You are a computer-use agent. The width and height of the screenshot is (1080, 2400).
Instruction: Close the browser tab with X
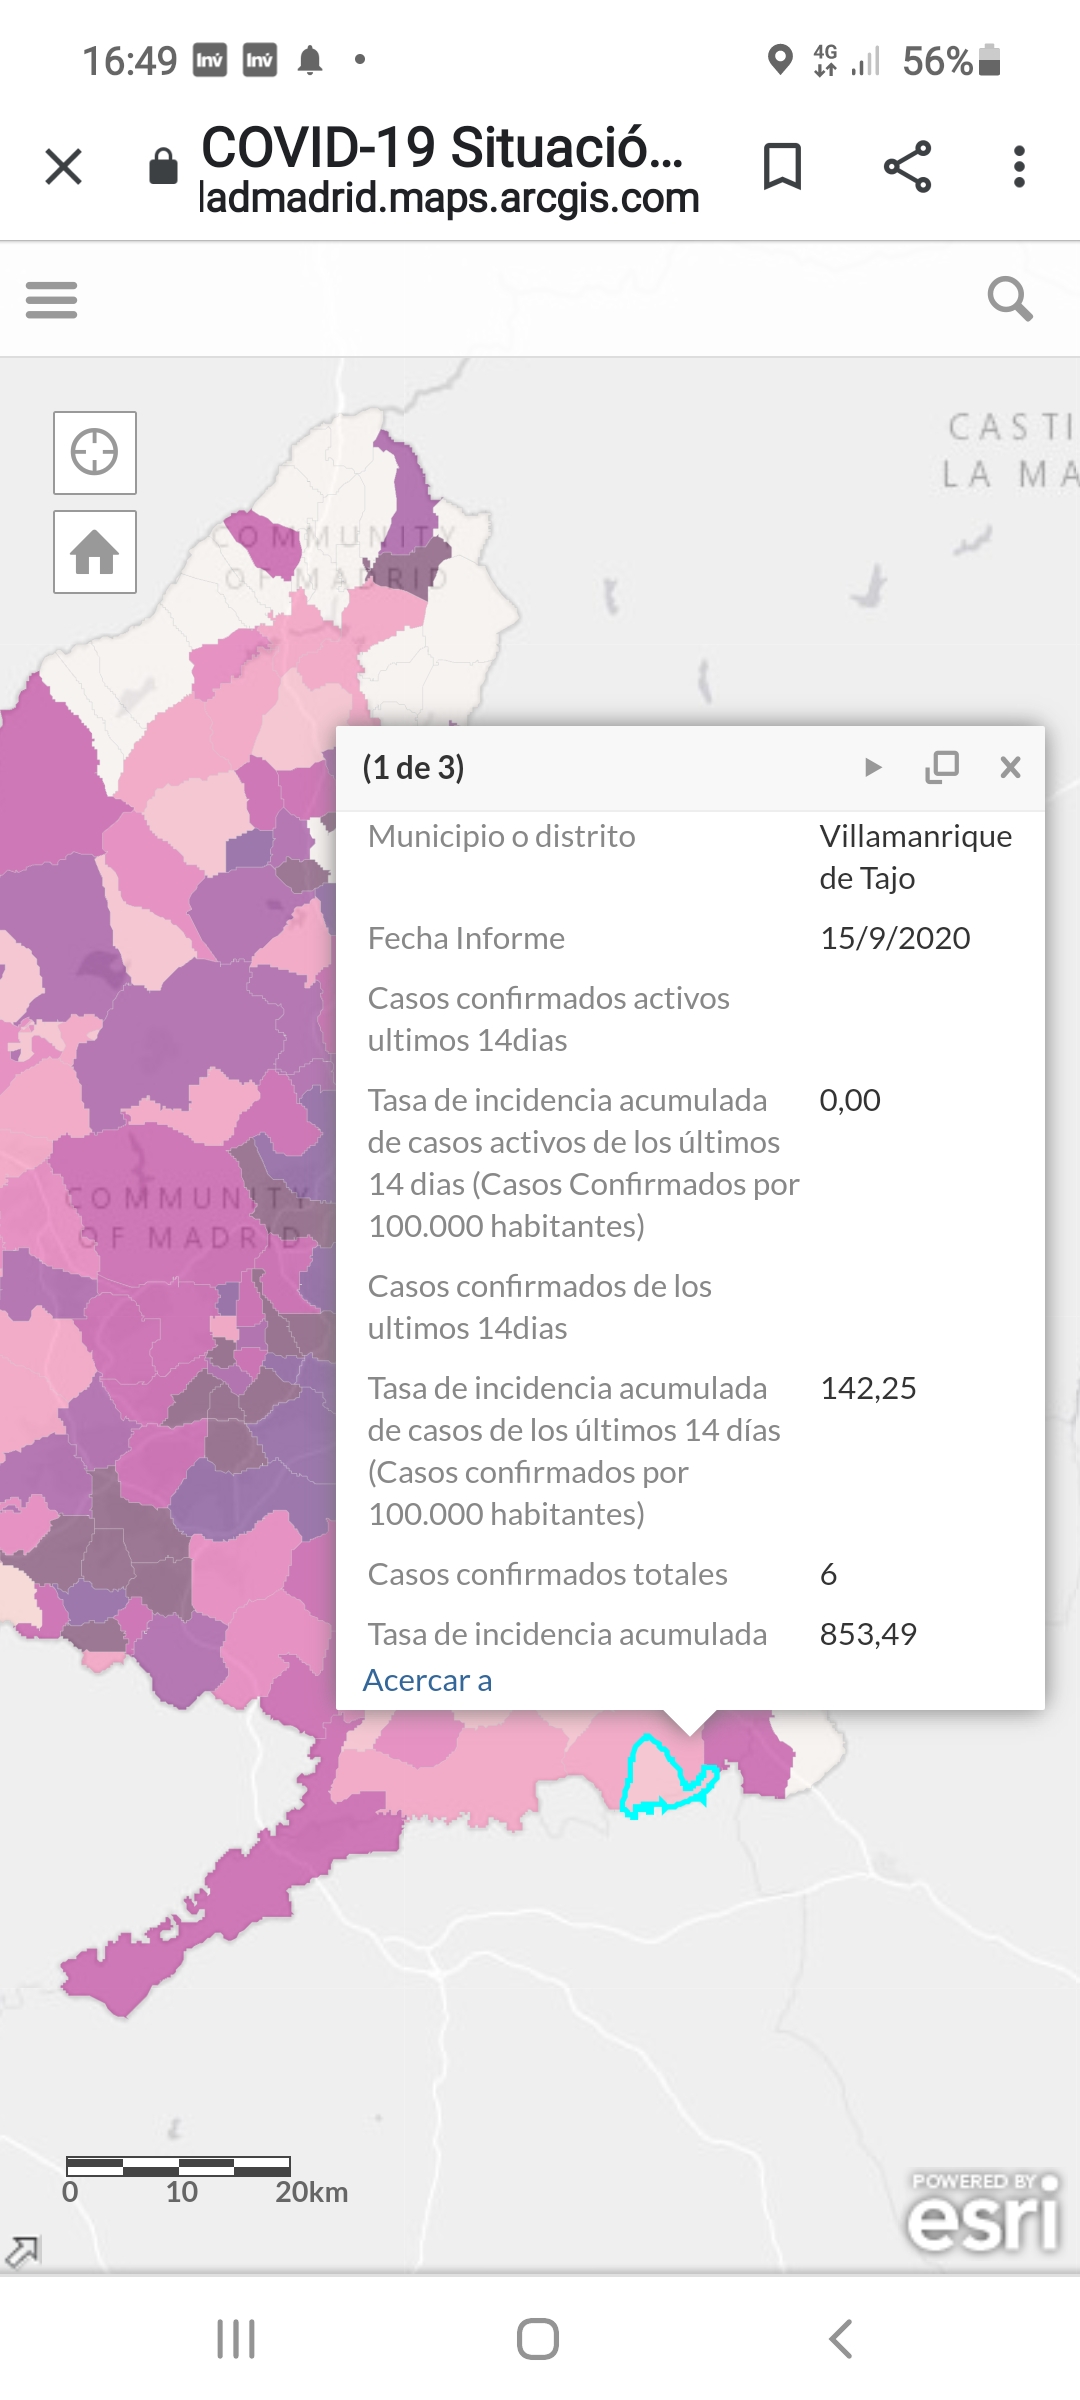(x=63, y=166)
